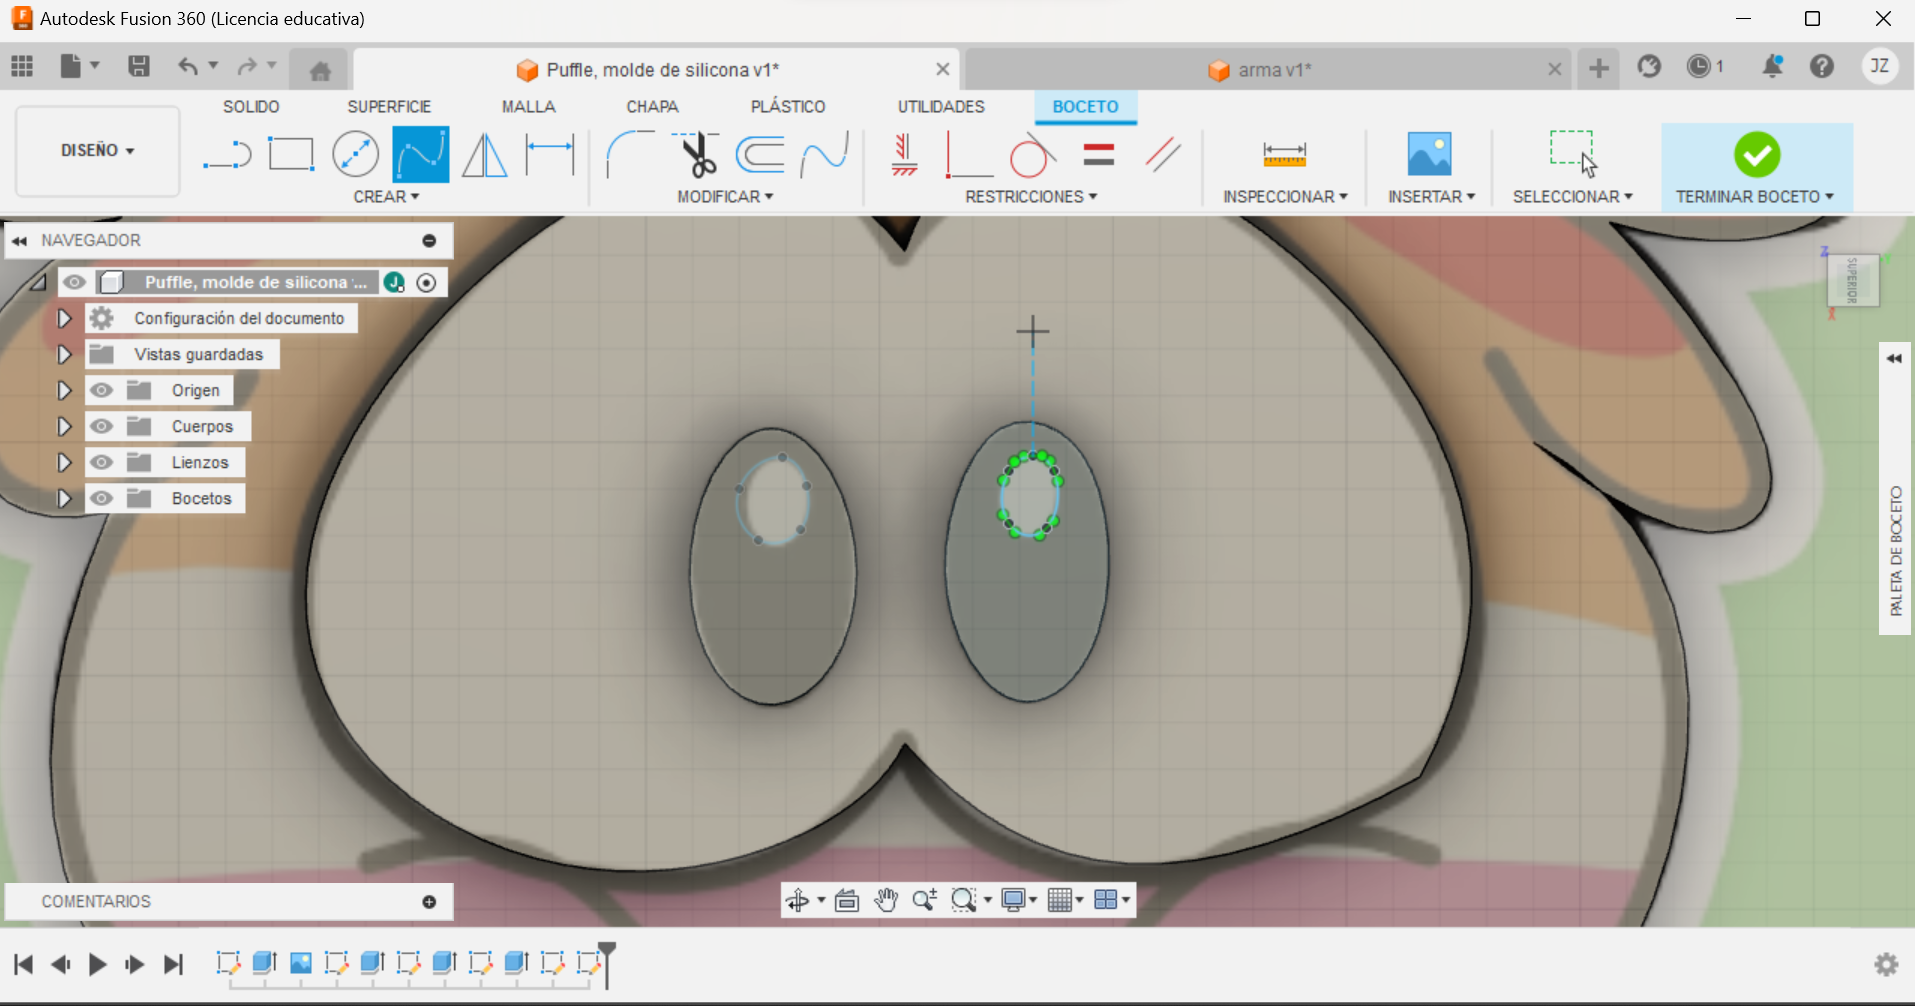Expand Vistas guardadas node
Screen dimensions: 1915x1006
(64, 354)
